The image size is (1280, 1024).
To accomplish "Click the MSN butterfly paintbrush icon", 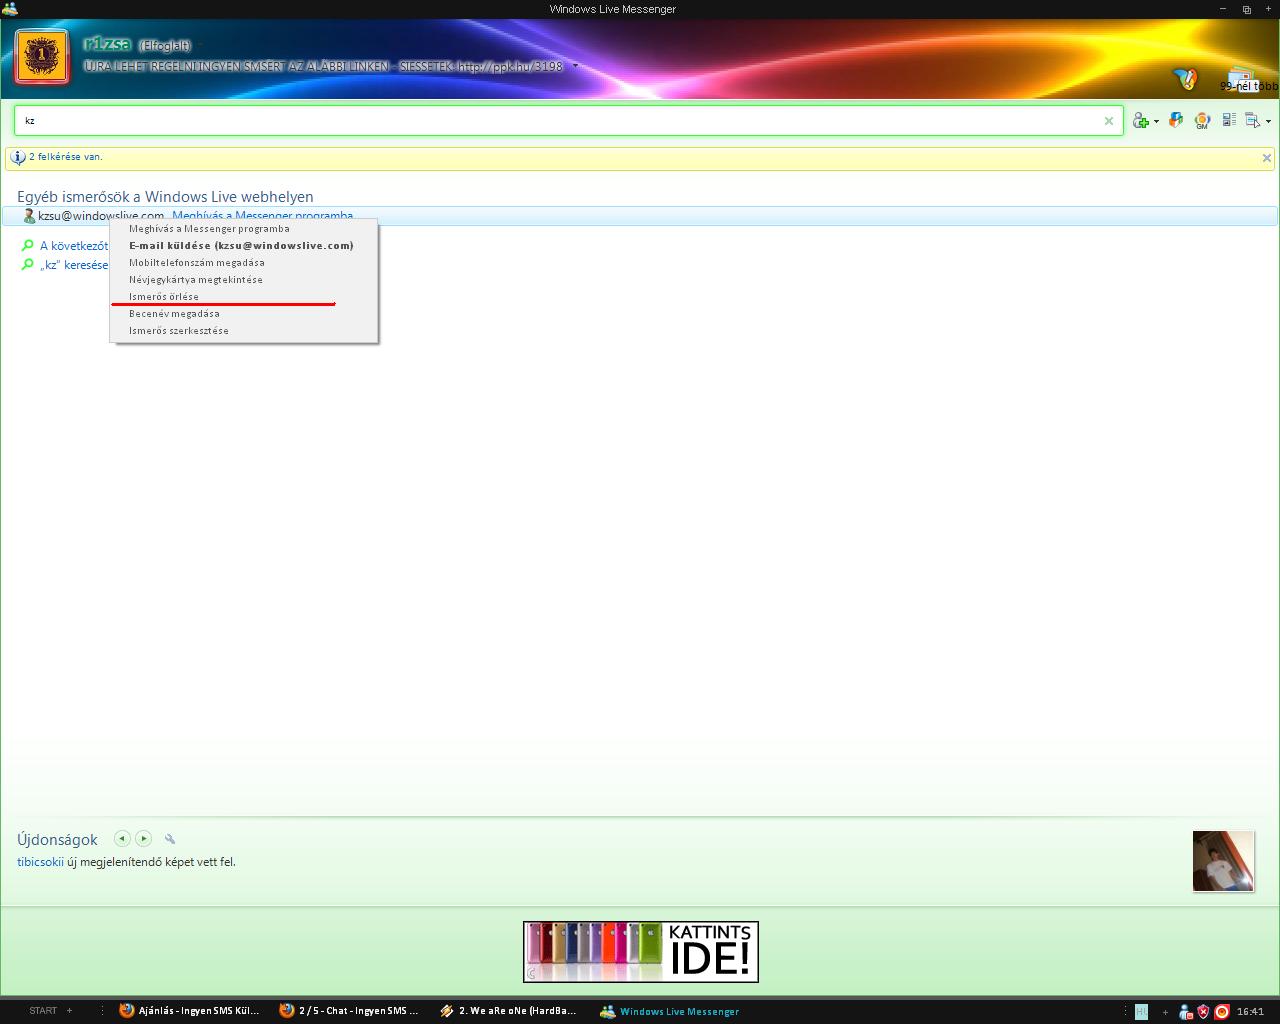I will (1185, 79).
